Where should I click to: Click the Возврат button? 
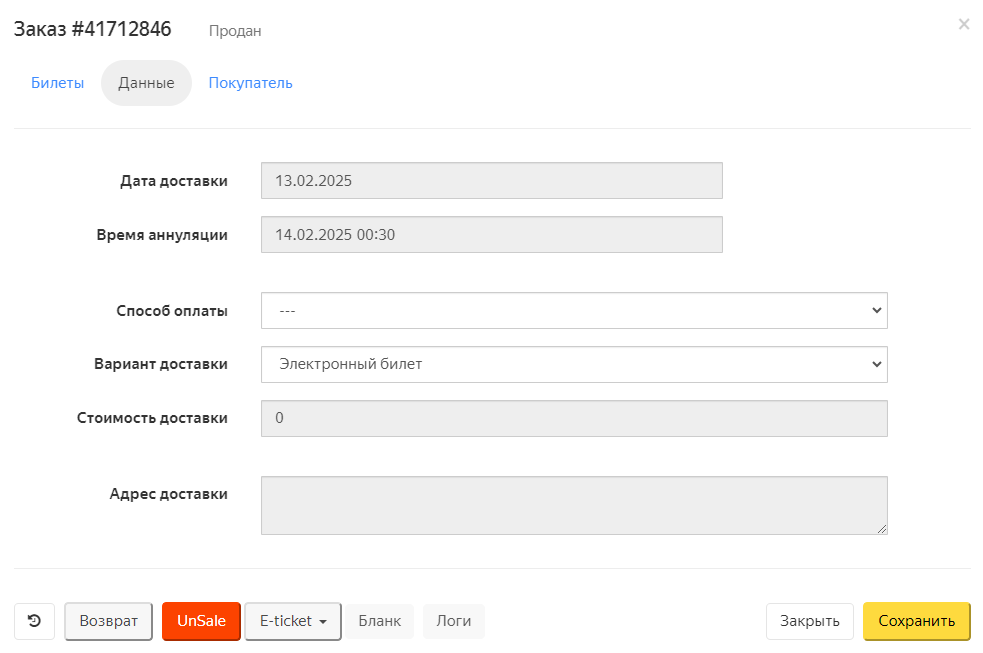108,621
